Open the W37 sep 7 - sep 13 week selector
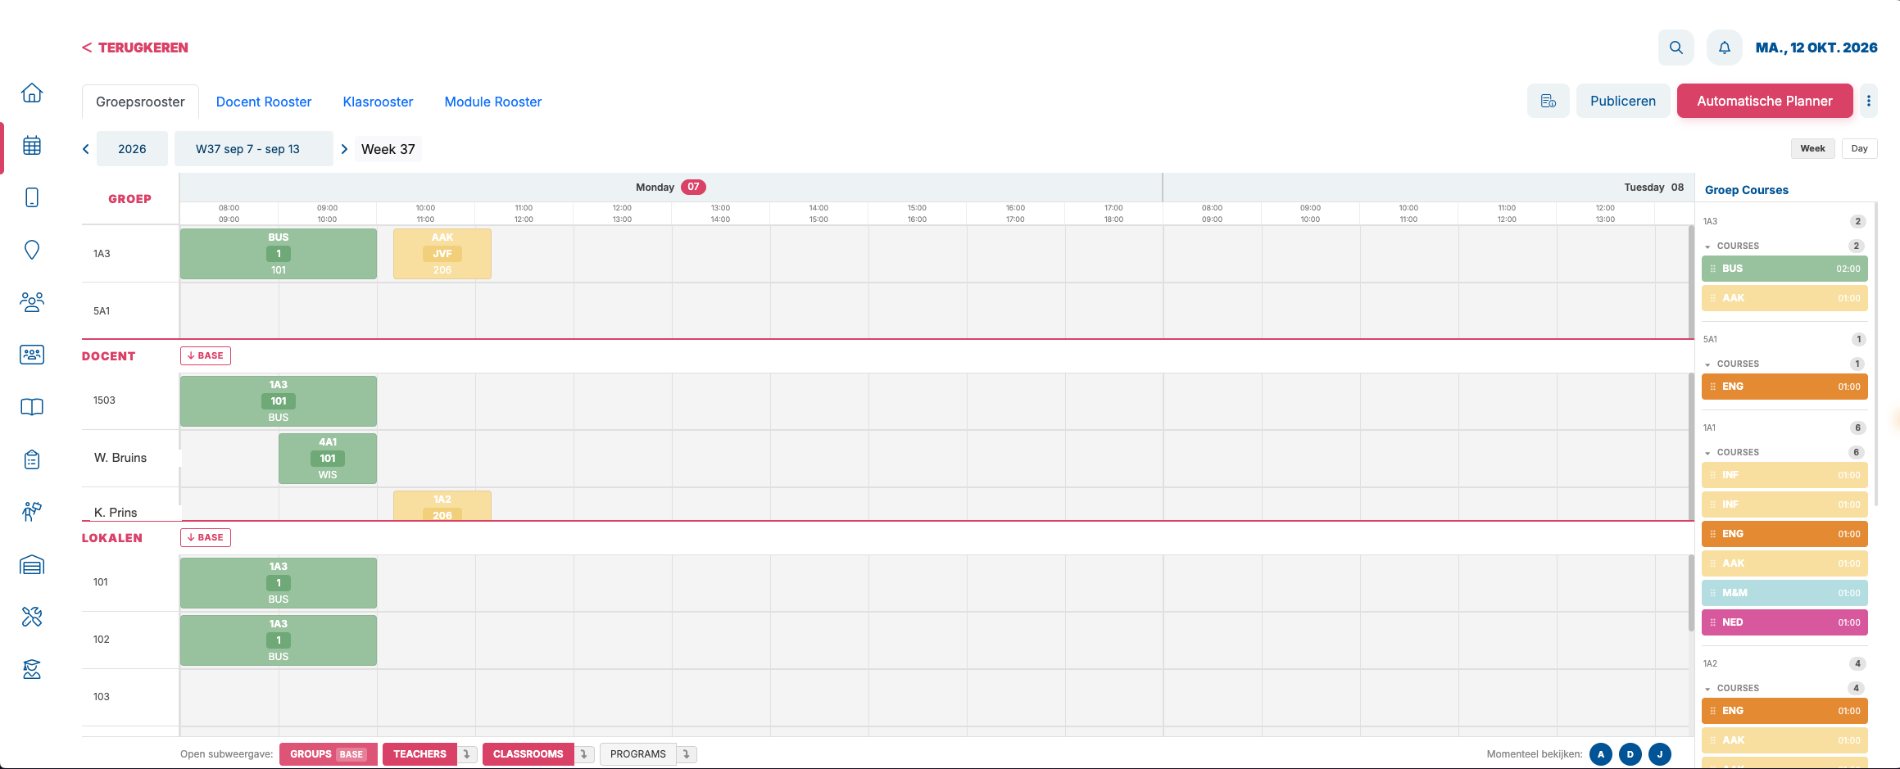The image size is (1900, 769). click(253, 149)
